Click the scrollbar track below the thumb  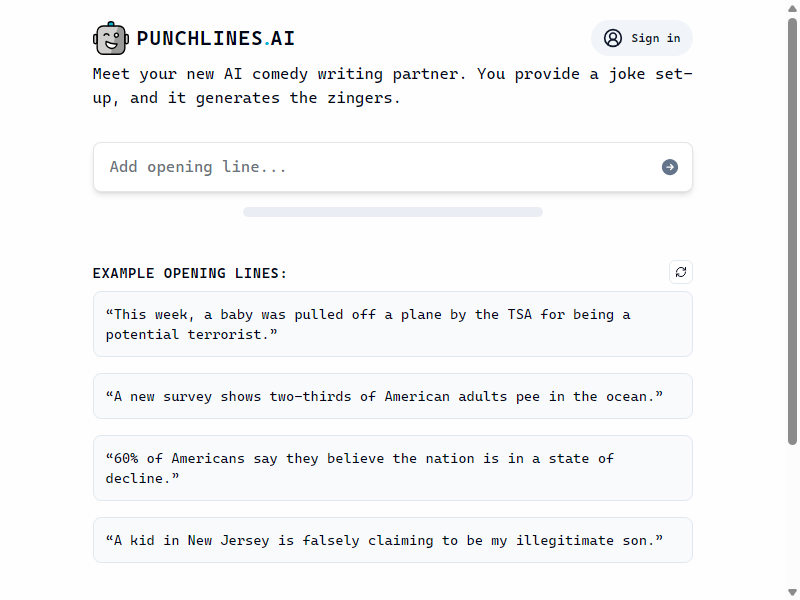[792, 515]
